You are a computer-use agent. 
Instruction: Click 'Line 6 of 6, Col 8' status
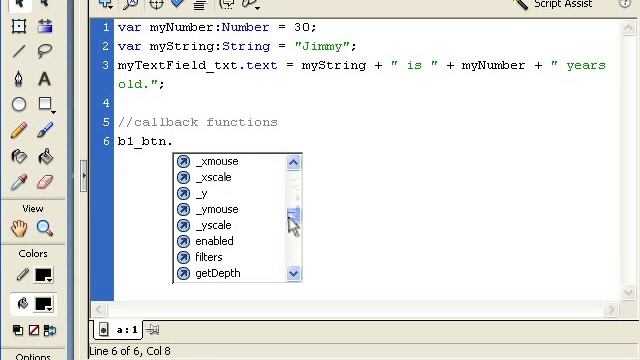[130, 351]
